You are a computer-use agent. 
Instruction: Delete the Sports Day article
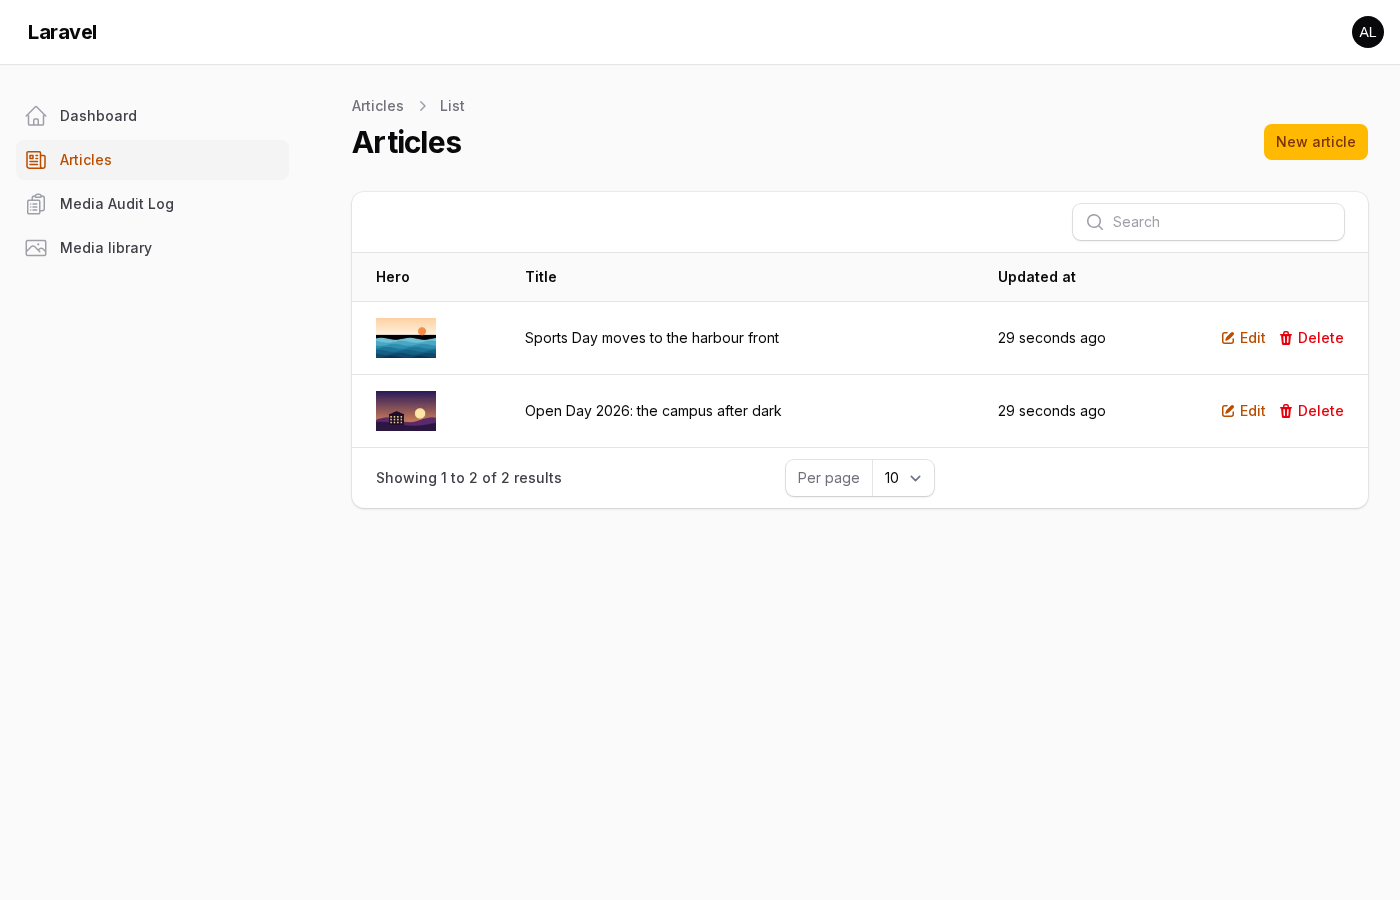pos(1311,338)
